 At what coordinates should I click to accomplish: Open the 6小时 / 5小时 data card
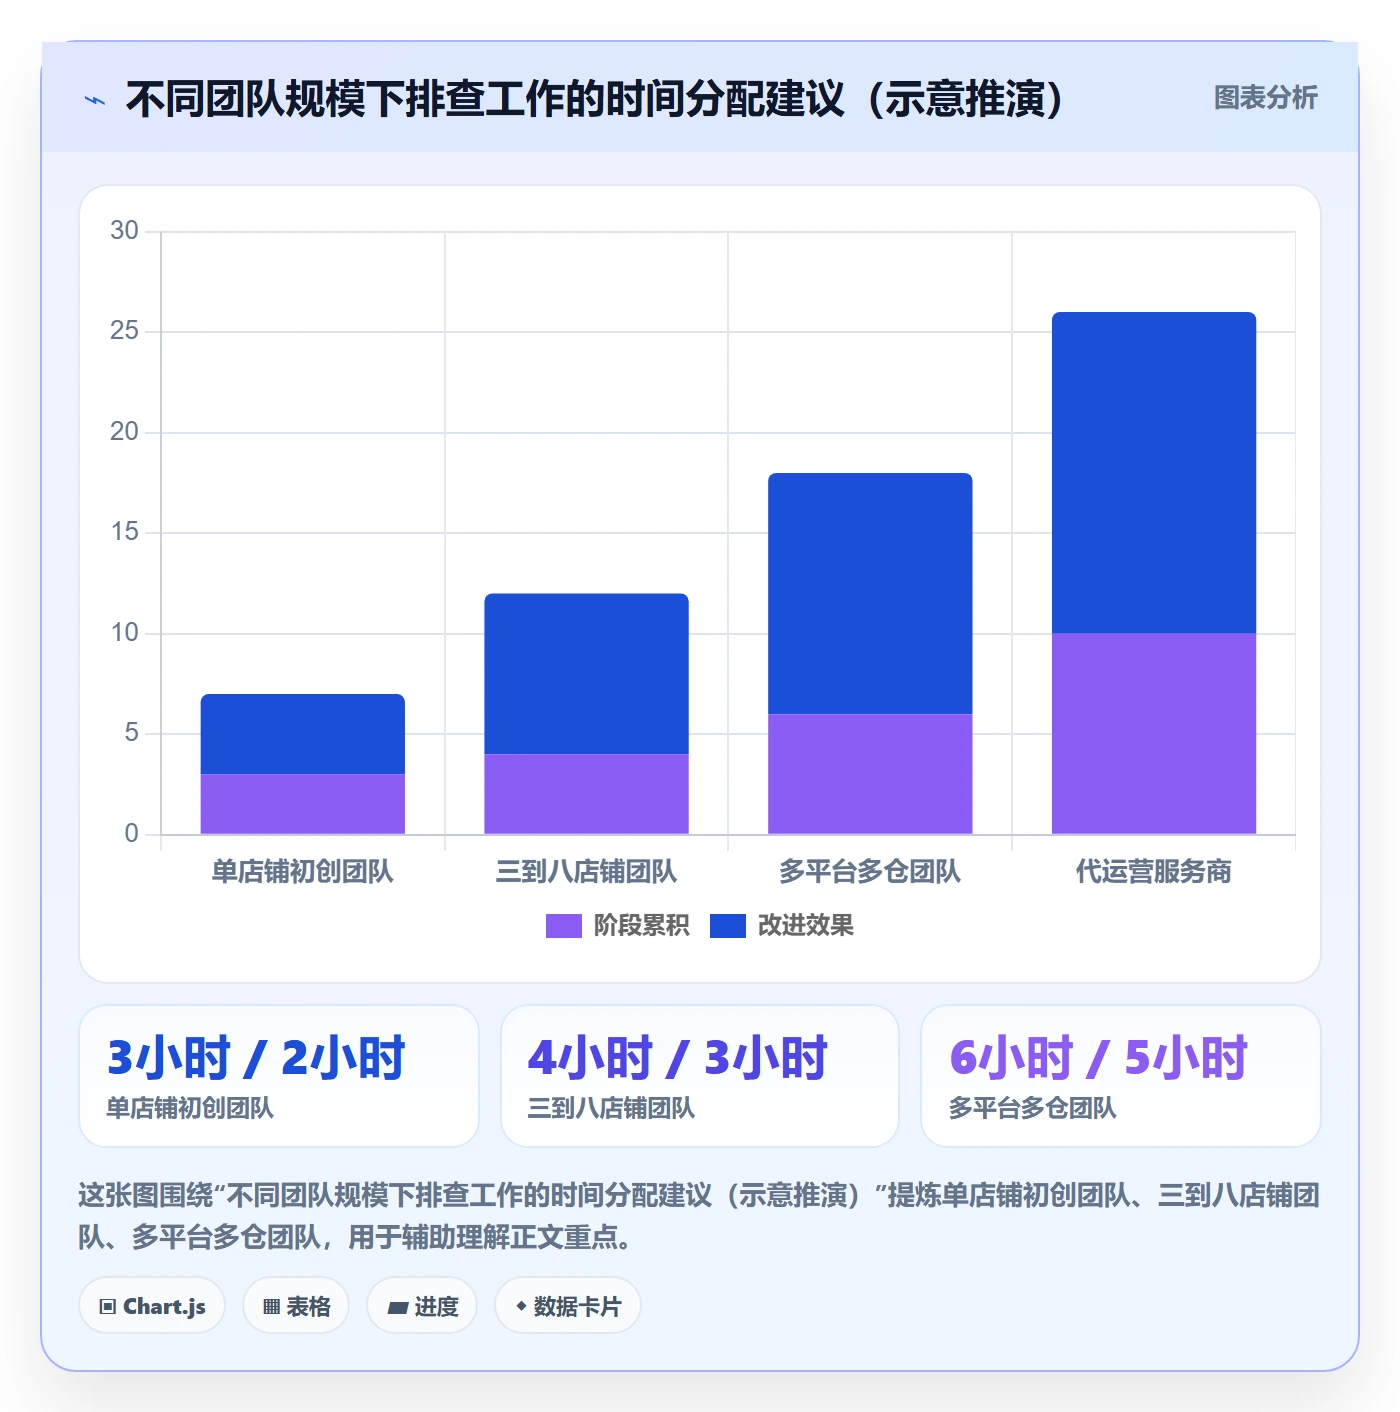1121,1076
